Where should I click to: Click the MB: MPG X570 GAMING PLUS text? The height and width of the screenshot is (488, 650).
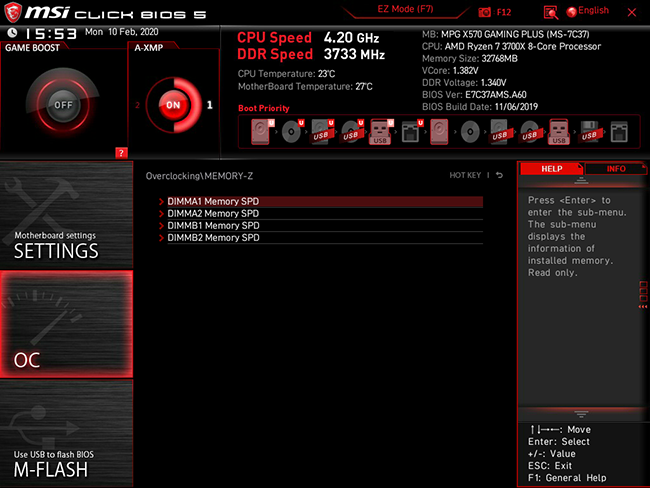click(506, 34)
